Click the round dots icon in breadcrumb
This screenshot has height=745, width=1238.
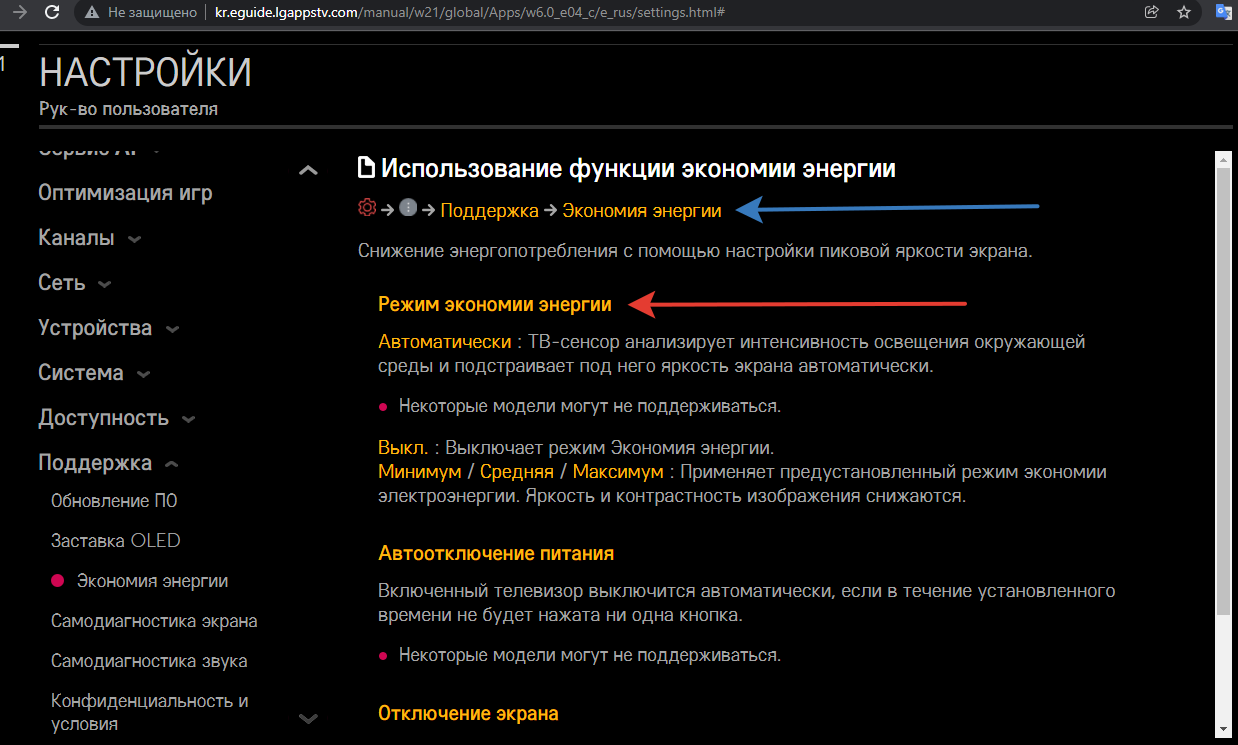(x=408, y=209)
